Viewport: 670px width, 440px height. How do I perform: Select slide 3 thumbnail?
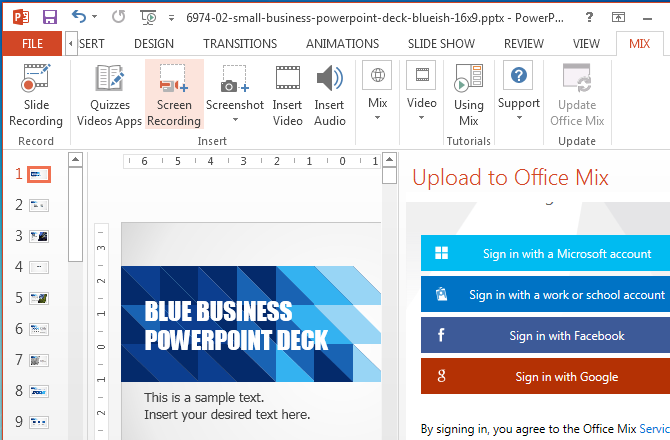coord(39,236)
